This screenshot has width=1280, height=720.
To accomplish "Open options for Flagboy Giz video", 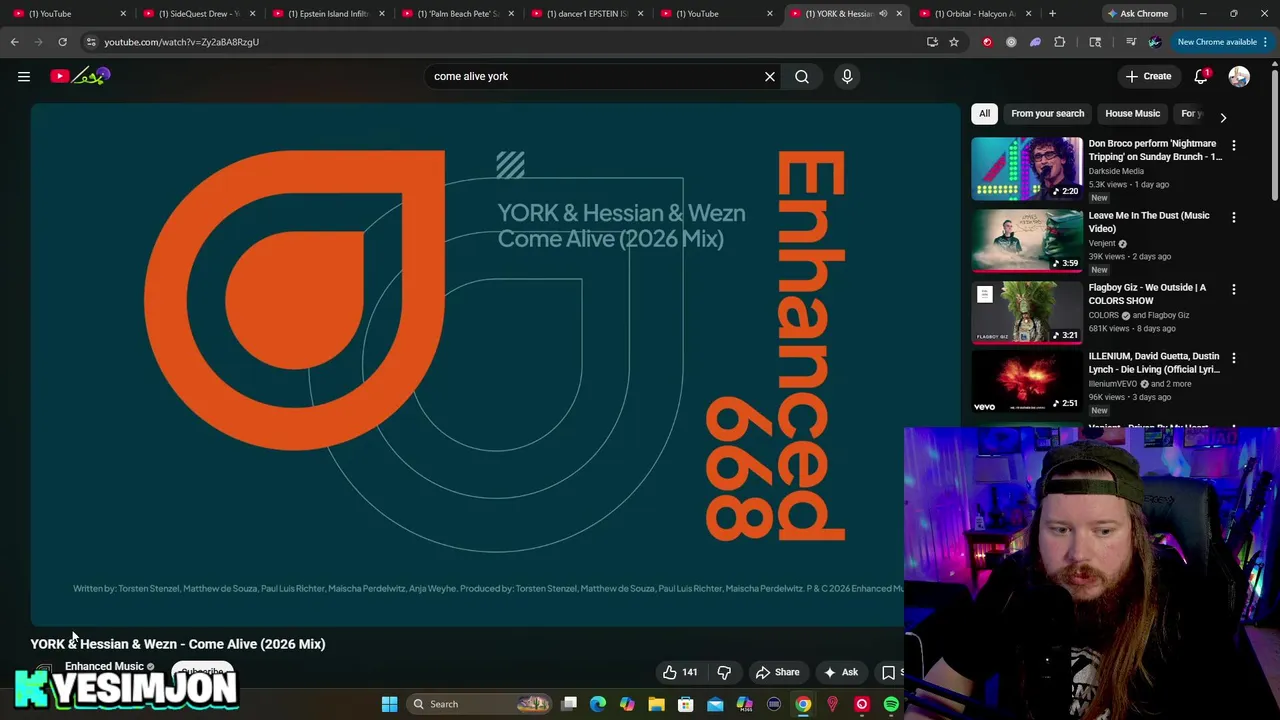I will [1233, 289].
